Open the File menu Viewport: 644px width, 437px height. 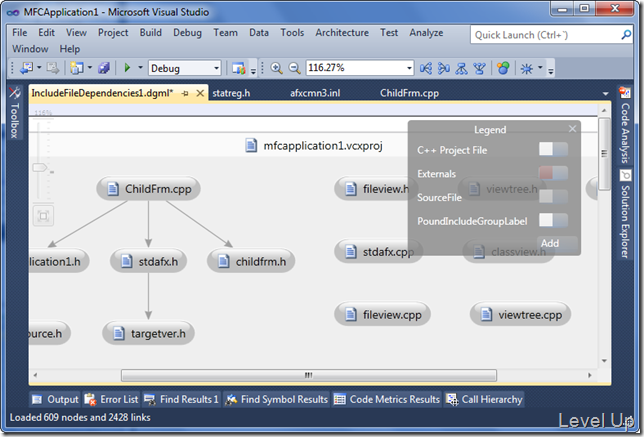[19, 32]
